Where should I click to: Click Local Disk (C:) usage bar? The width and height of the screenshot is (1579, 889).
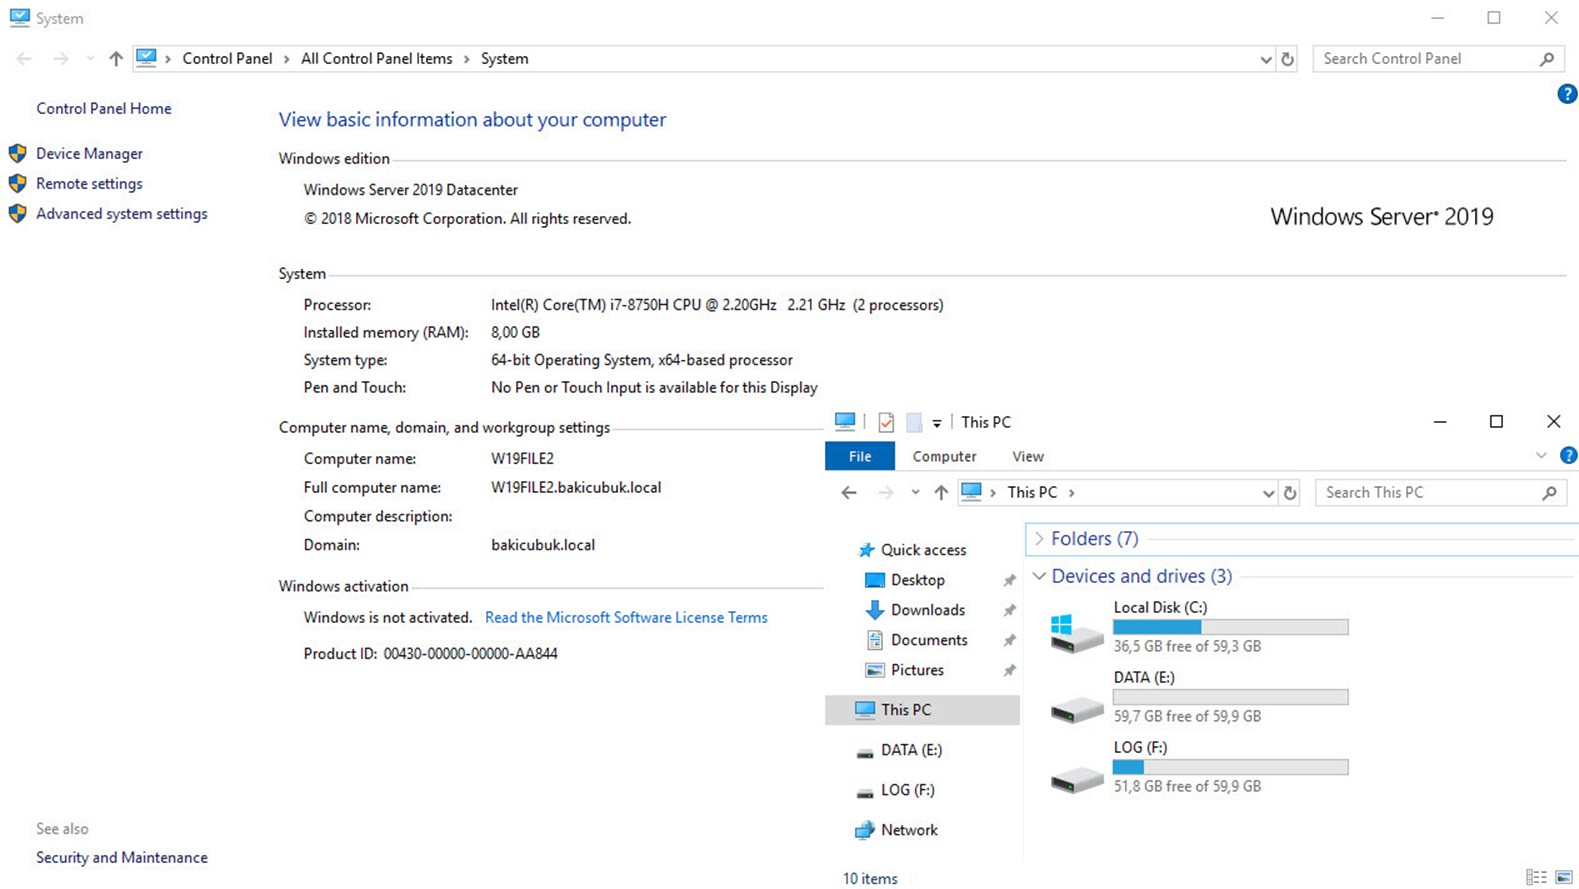[x=1230, y=627]
